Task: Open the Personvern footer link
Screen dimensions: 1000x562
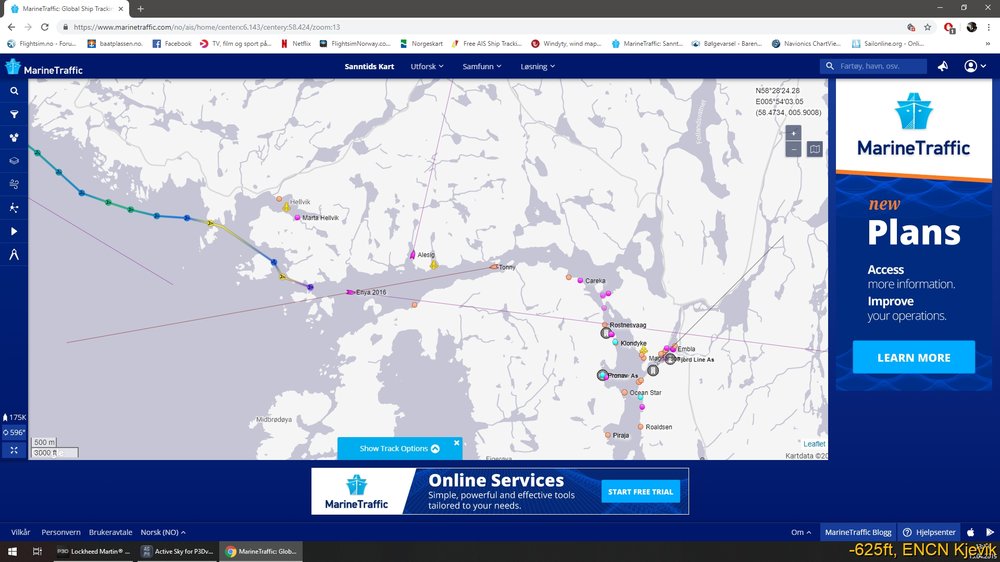Action: coord(61,532)
